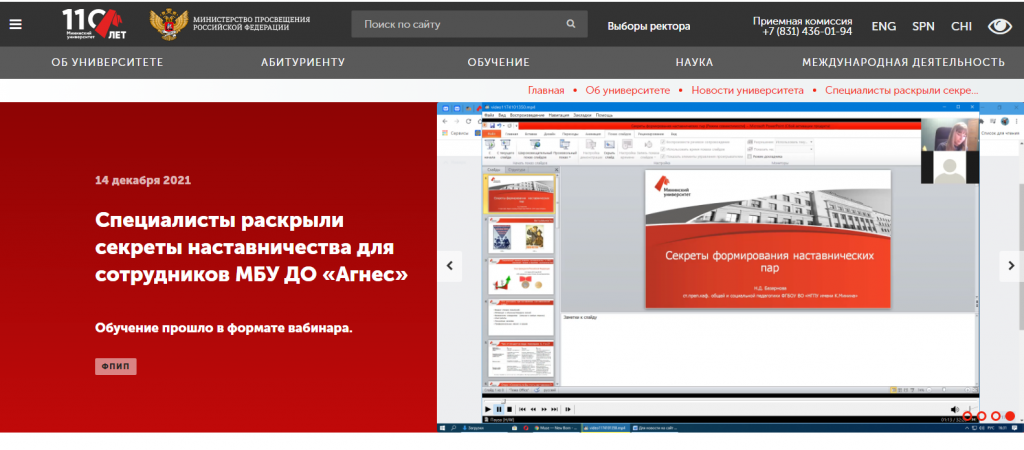Open the 'Выборы ректора' link
The image size is (1024, 450).
point(648,26)
